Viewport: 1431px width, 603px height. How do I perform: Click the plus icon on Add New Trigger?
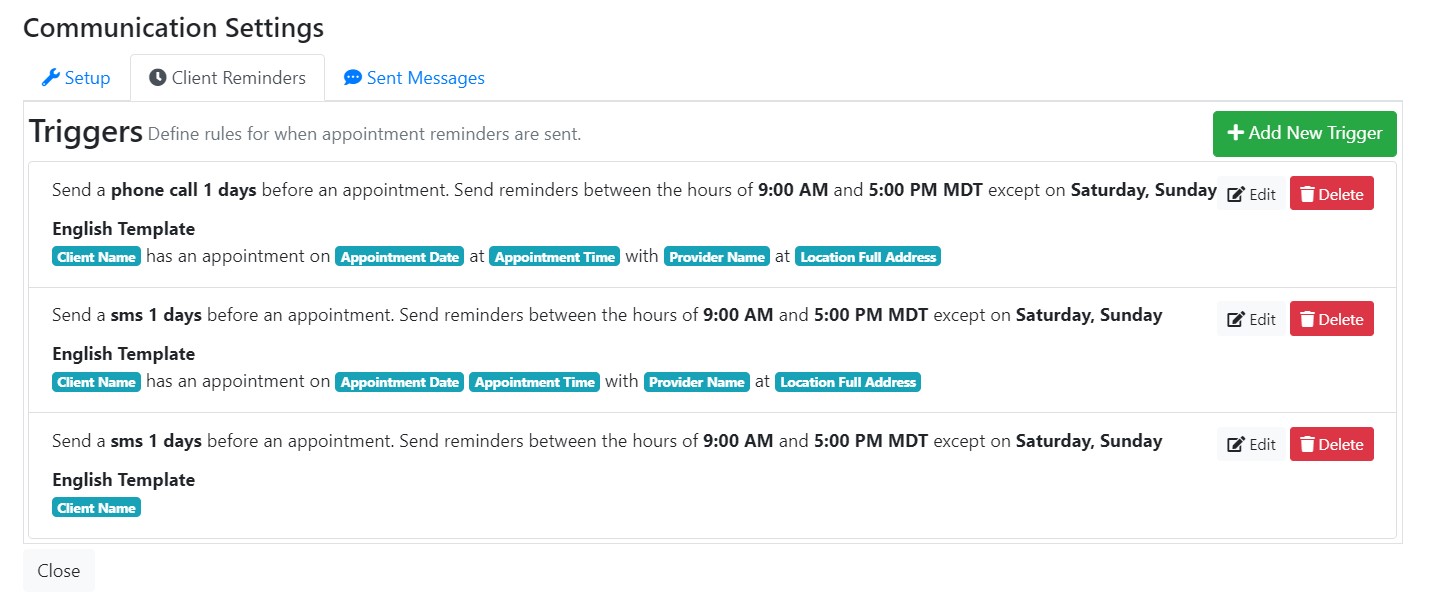(x=1235, y=133)
